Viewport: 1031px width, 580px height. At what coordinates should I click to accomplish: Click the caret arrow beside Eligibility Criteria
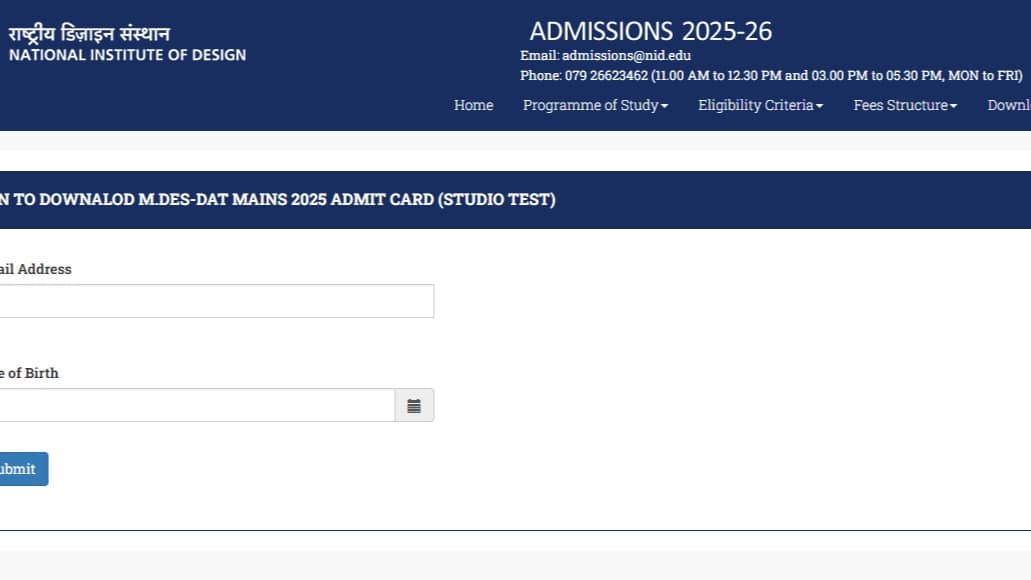pyautogui.click(x=820, y=106)
